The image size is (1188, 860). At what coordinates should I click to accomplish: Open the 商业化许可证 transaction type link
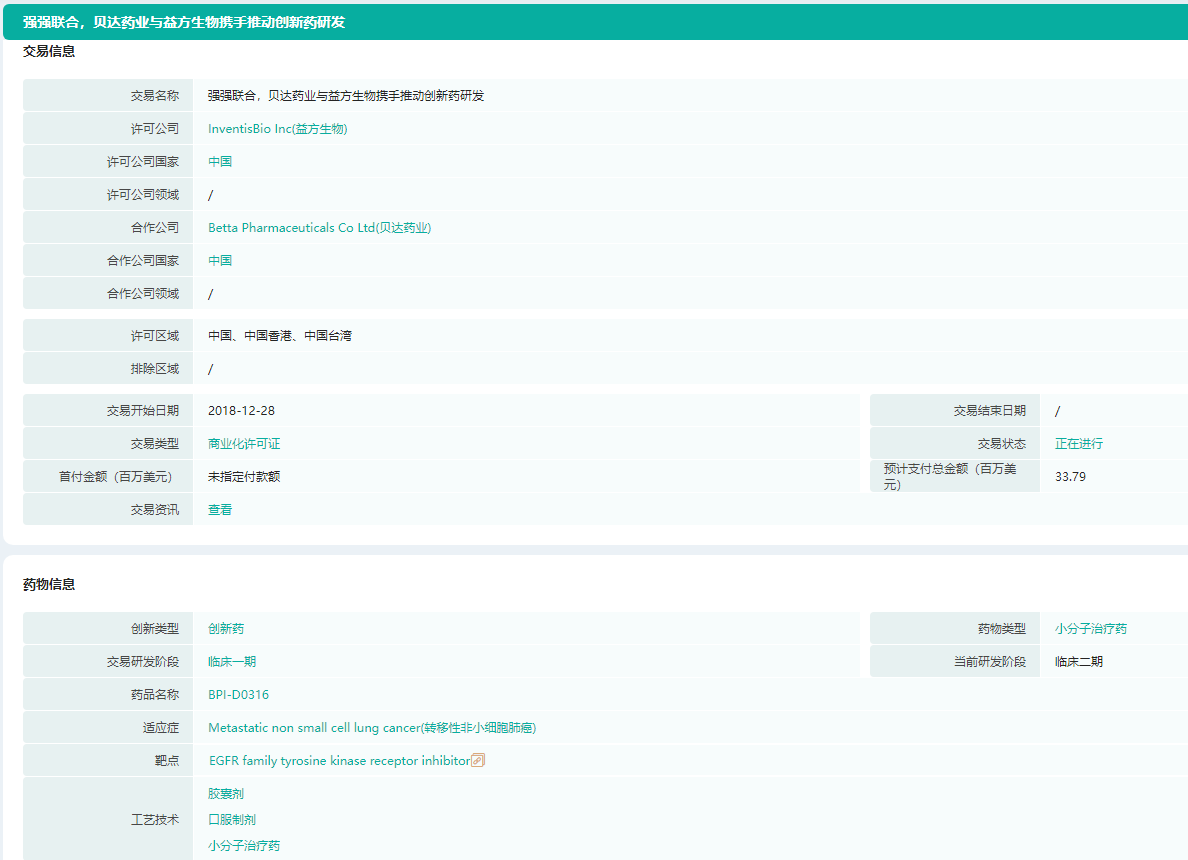point(244,443)
